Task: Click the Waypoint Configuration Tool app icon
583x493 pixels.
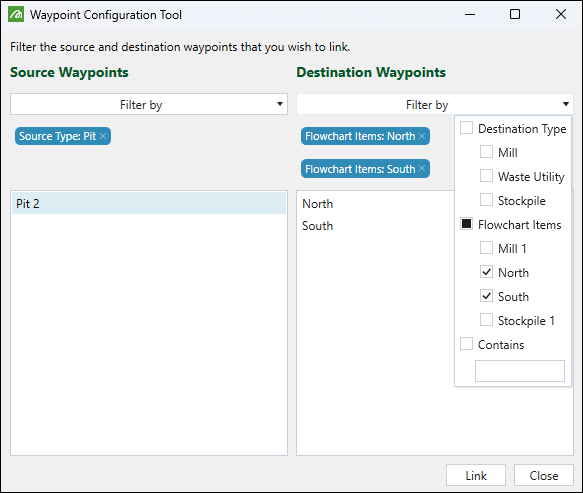Action: coord(16,14)
